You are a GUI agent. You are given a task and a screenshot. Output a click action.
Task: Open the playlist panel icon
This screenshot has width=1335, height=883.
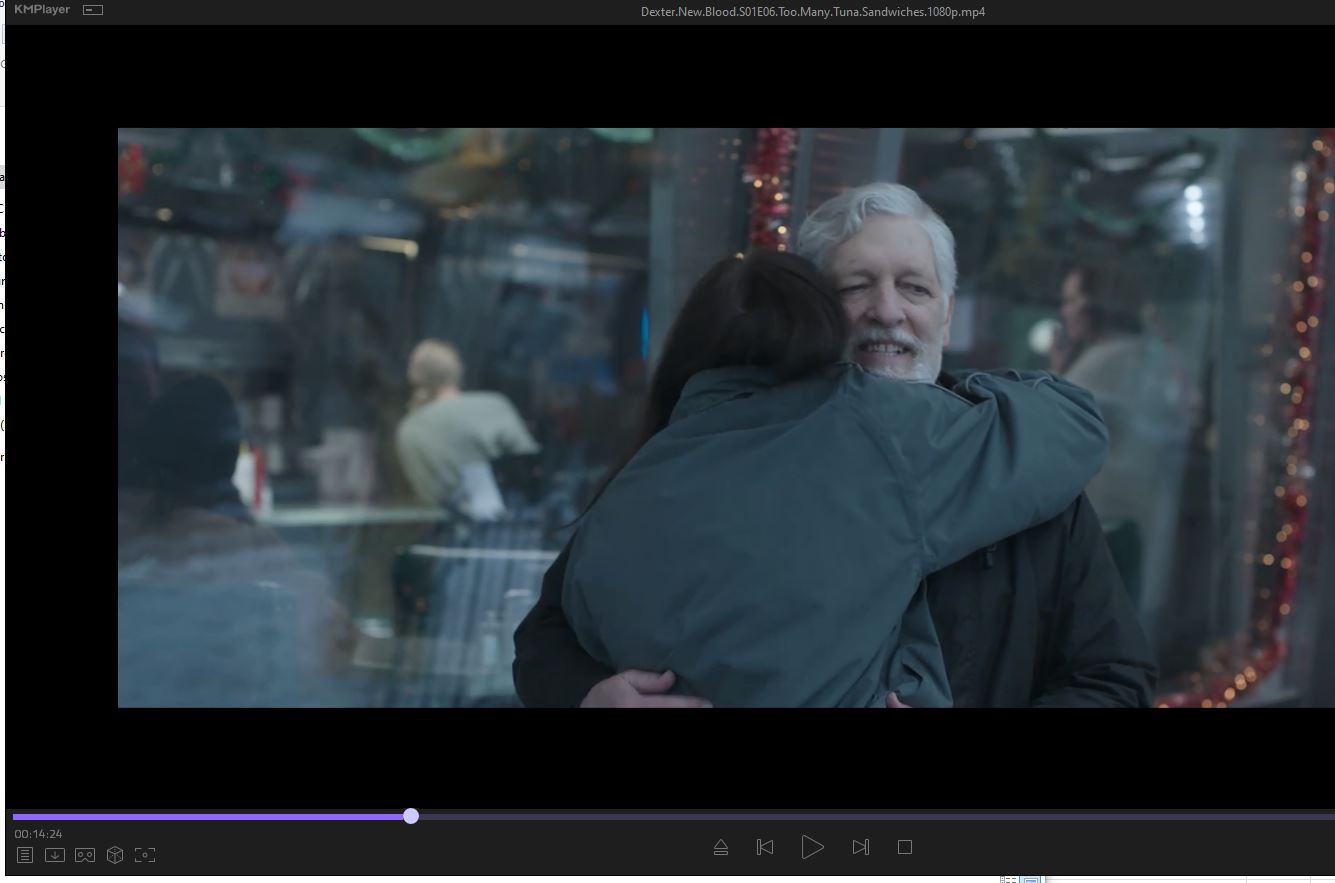25,855
